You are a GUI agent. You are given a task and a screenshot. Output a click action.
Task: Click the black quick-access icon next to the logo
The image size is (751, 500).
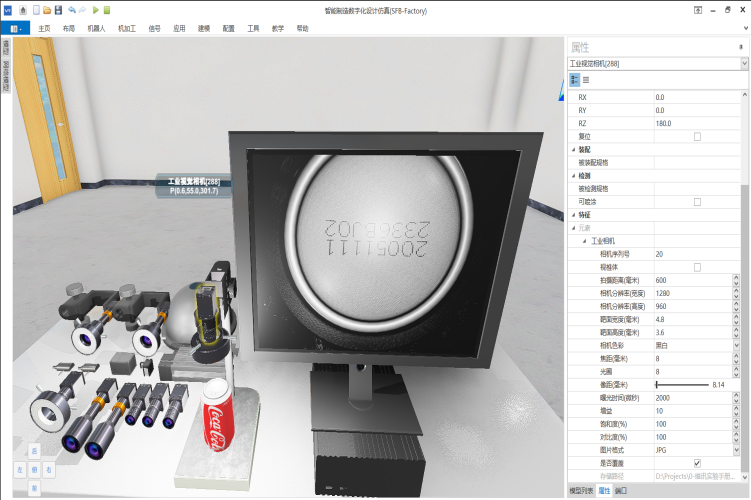click(23, 10)
